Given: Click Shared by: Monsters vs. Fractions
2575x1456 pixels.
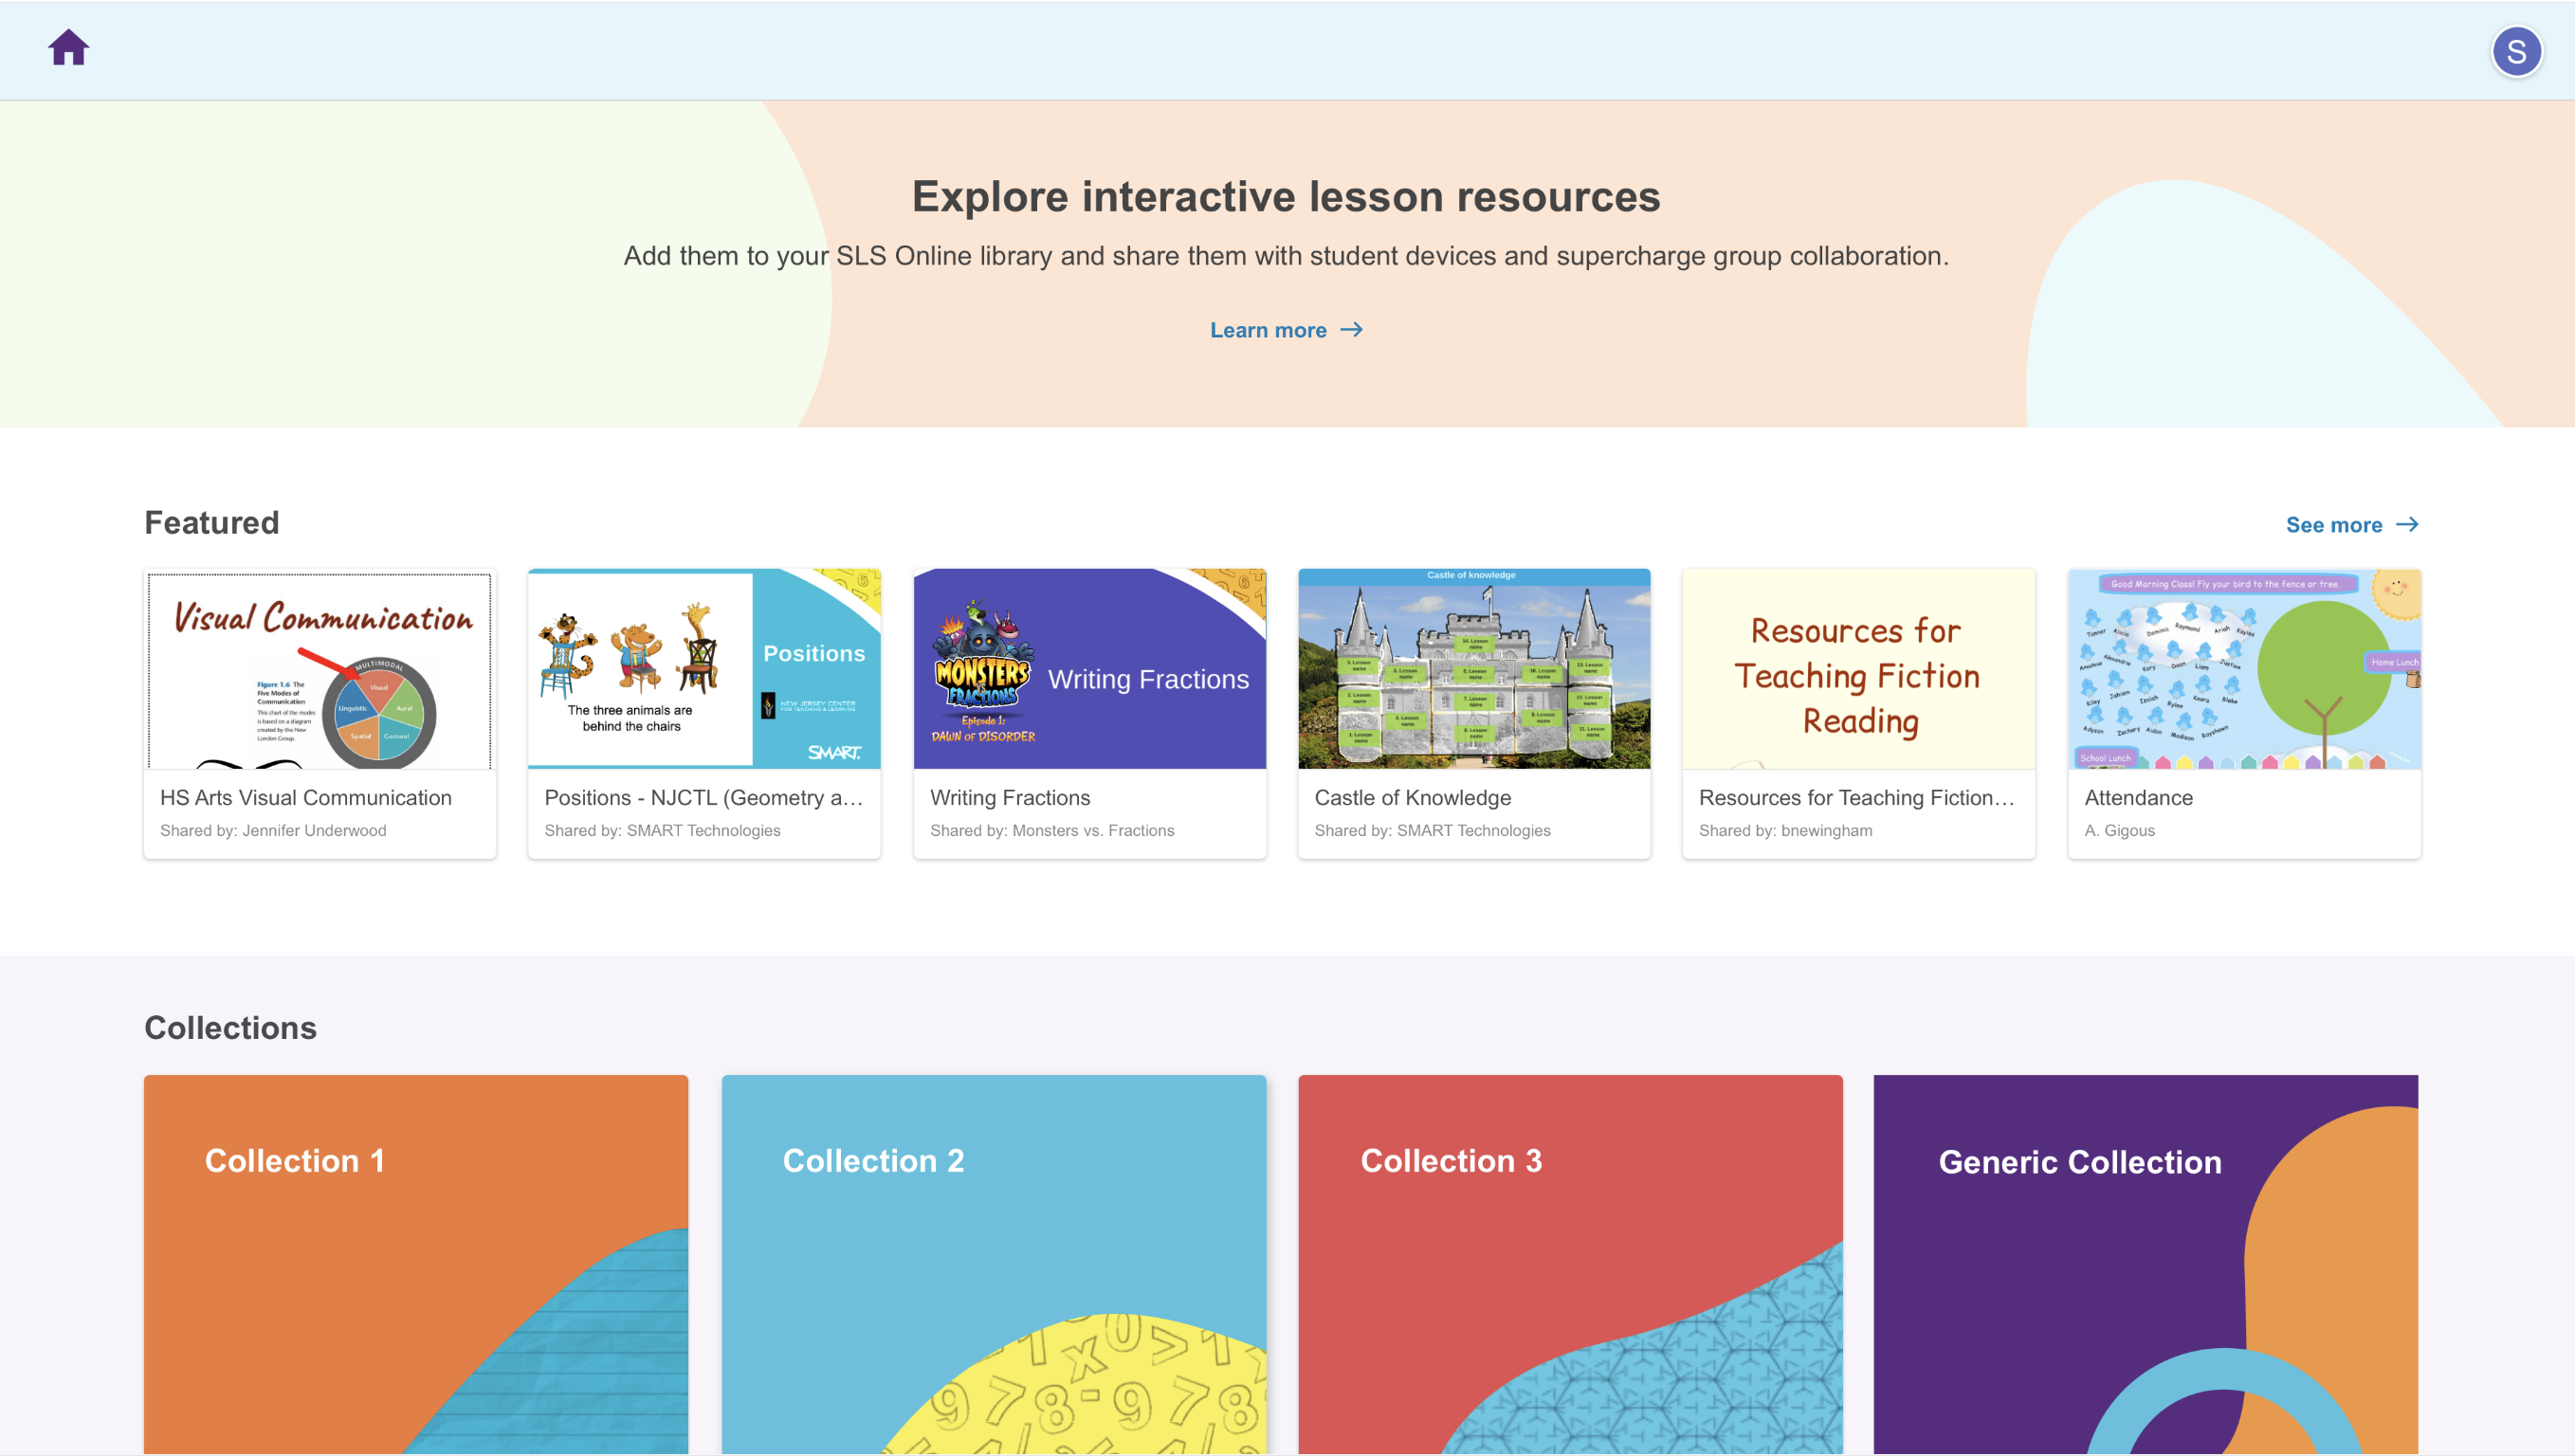Looking at the screenshot, I should (1052, 831).
